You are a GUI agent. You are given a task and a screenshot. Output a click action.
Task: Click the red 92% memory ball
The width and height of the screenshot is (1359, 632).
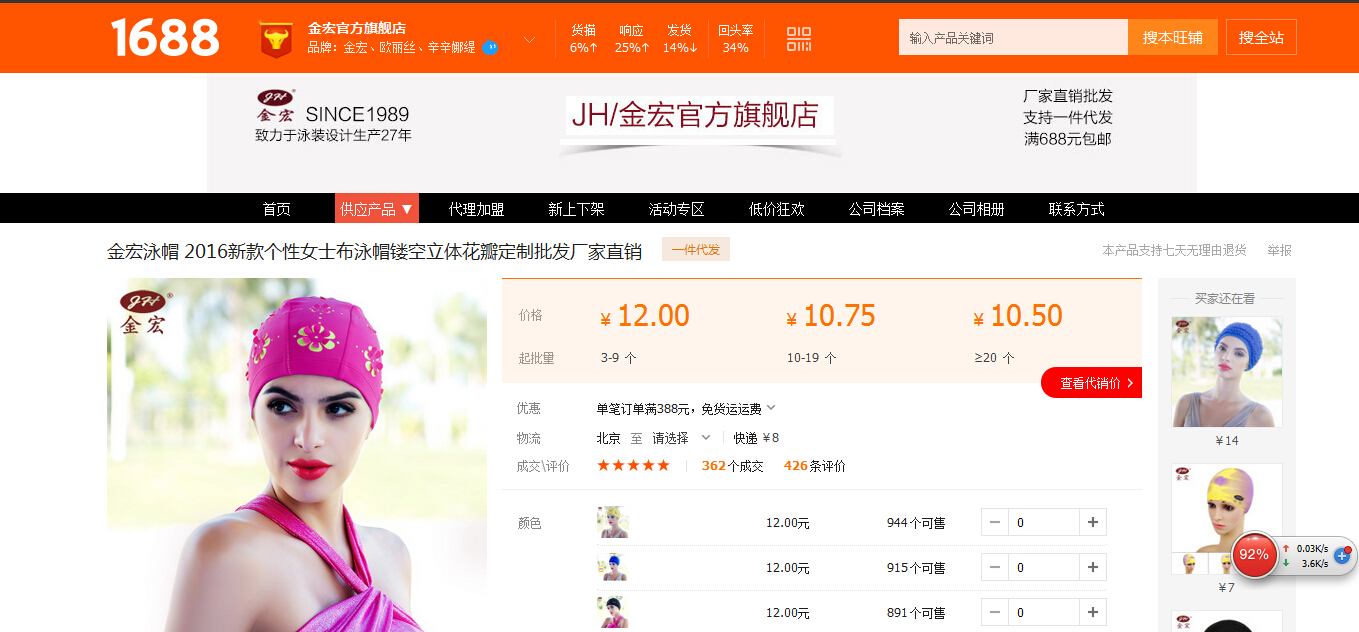(x=1254, y=554)
